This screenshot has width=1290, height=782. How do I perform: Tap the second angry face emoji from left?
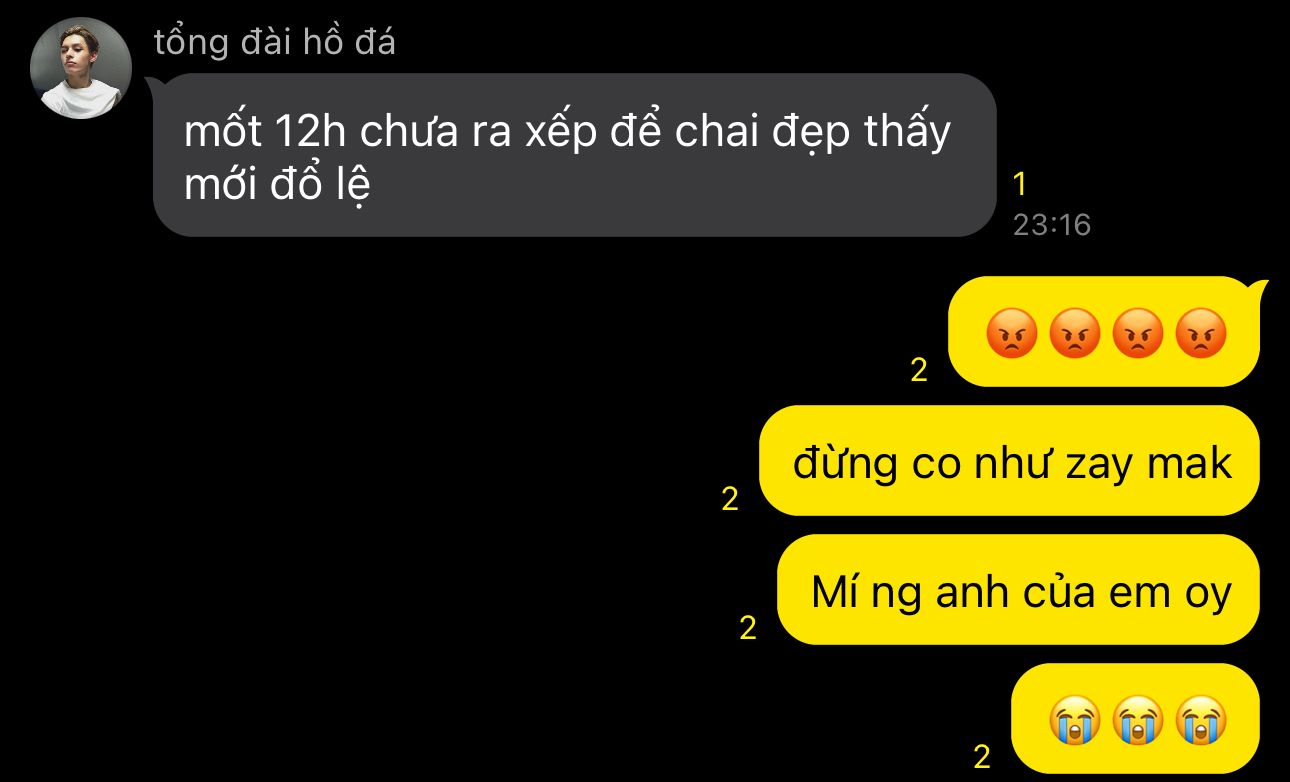click(1074, 334)
